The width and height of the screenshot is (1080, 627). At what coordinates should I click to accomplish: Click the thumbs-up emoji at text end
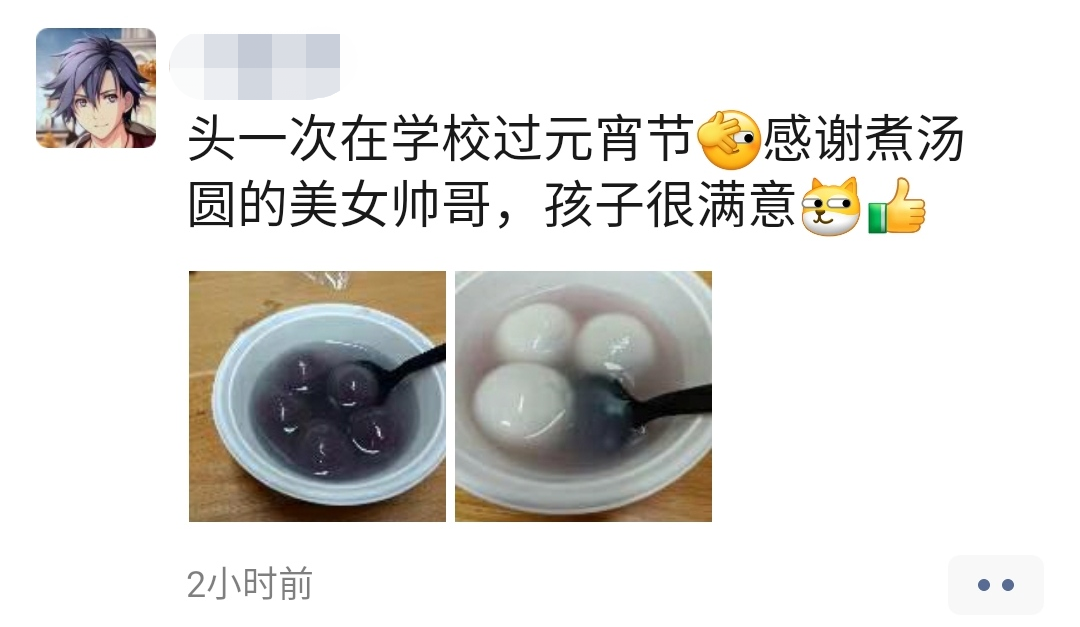coord(897,206)
